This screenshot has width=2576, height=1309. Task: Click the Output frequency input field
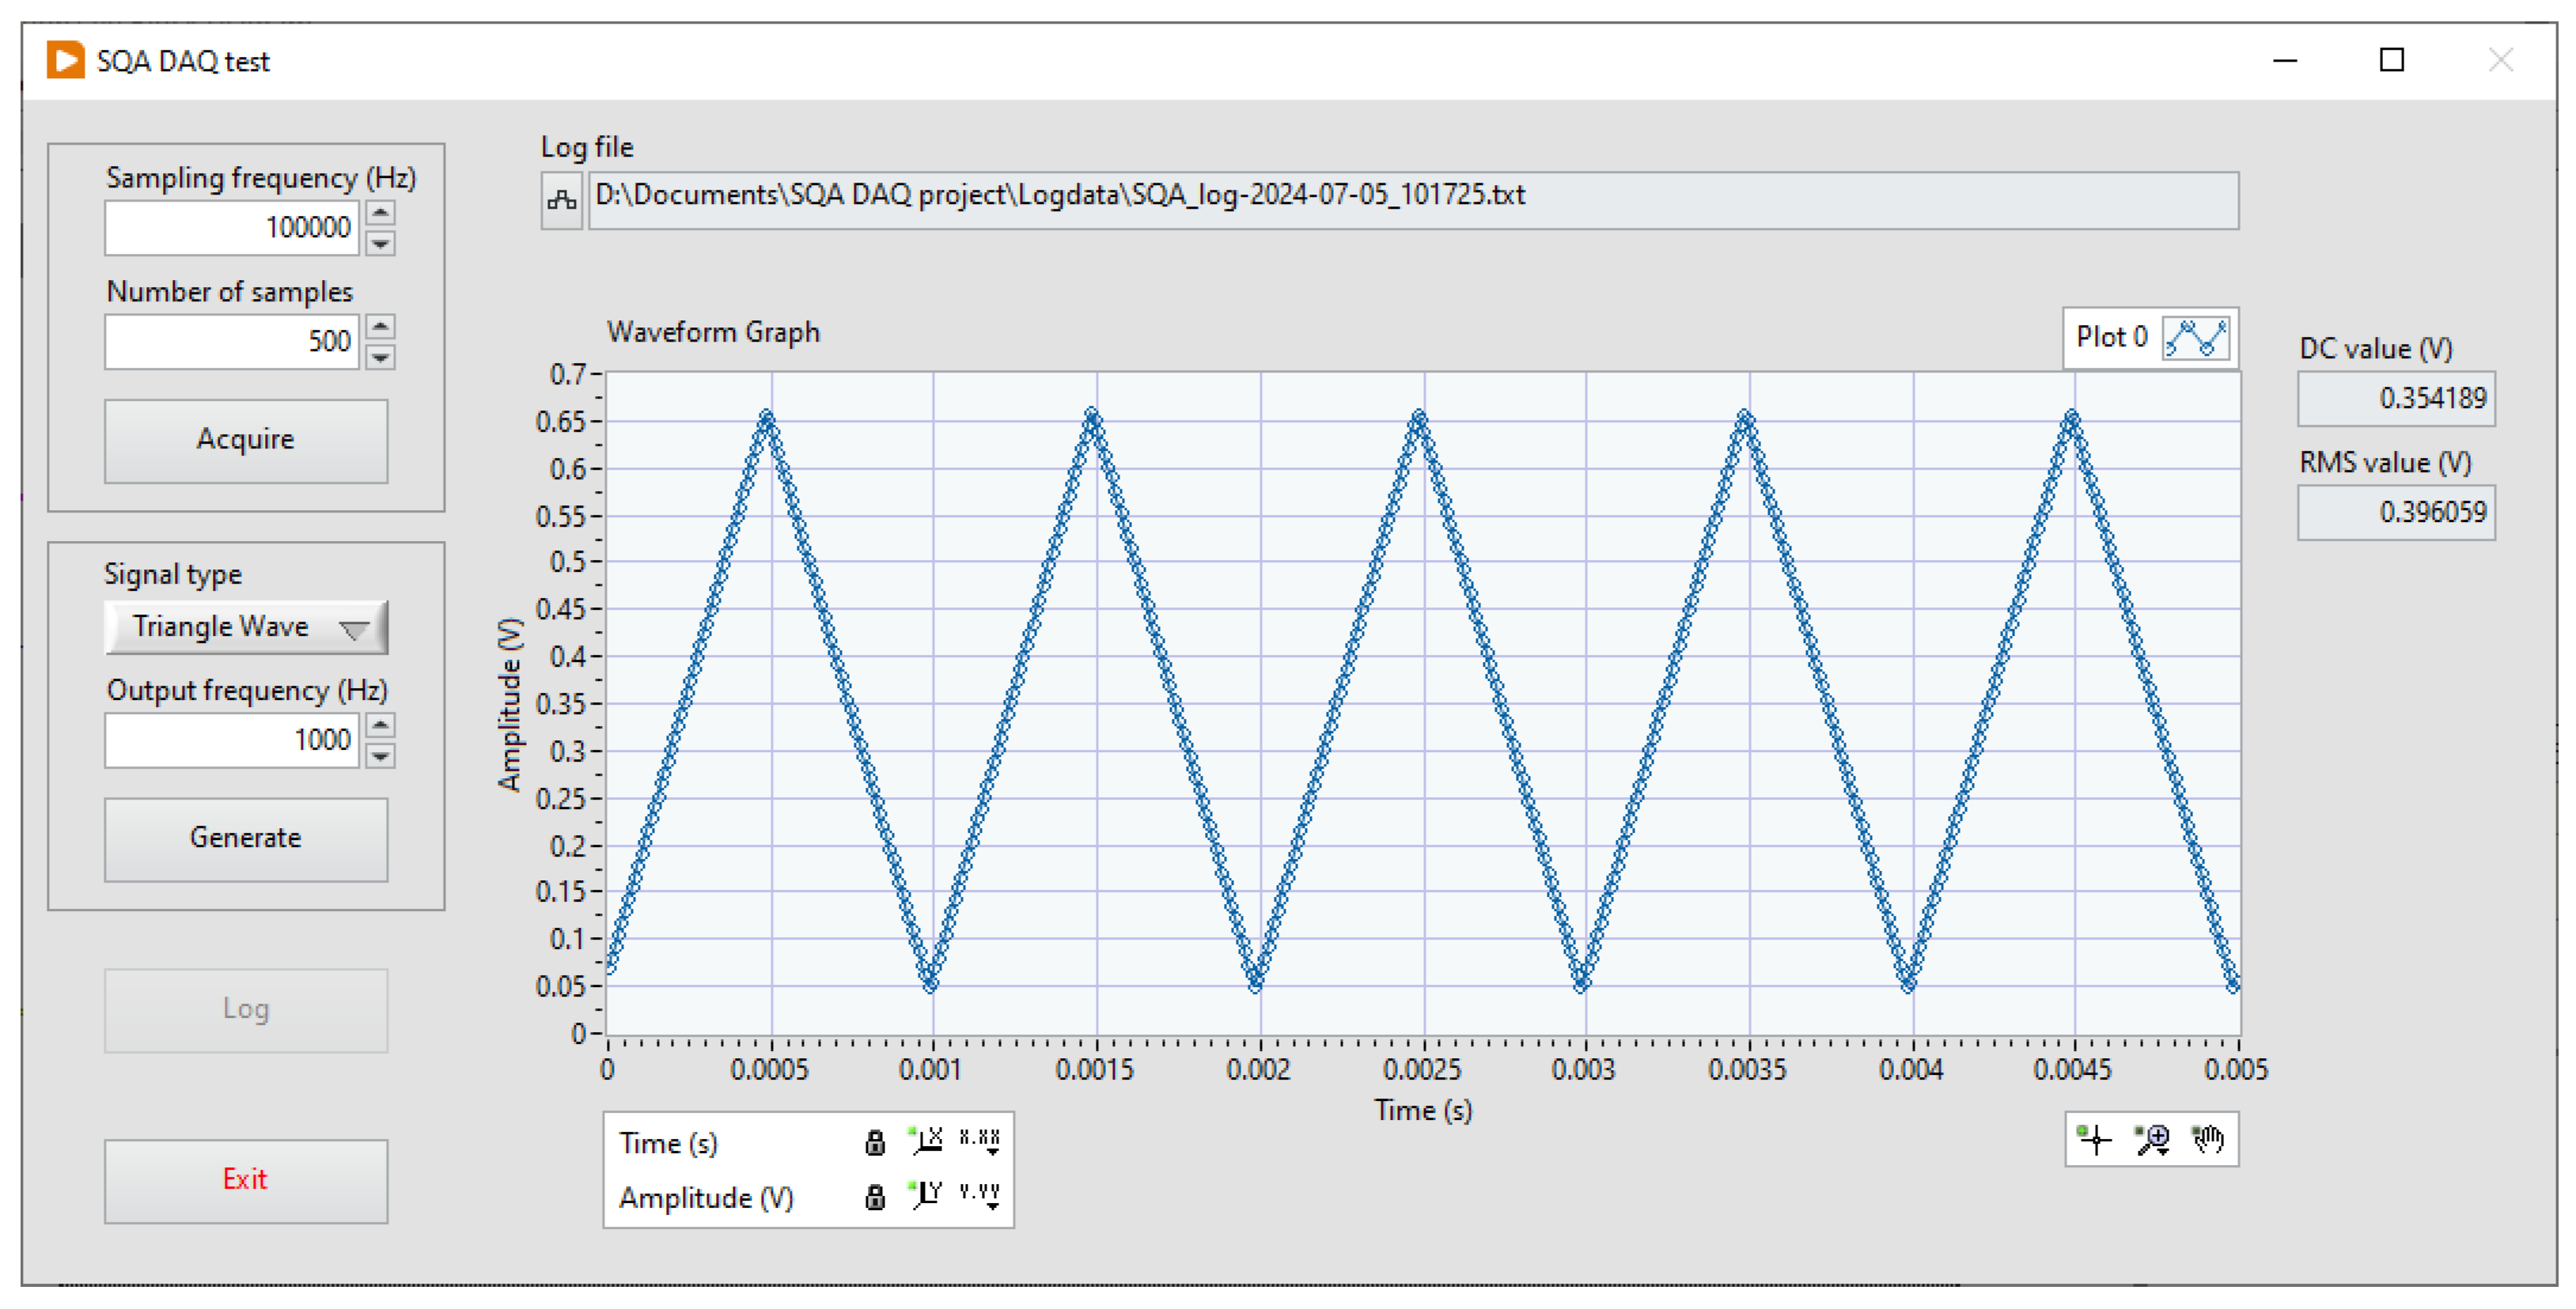232,740
